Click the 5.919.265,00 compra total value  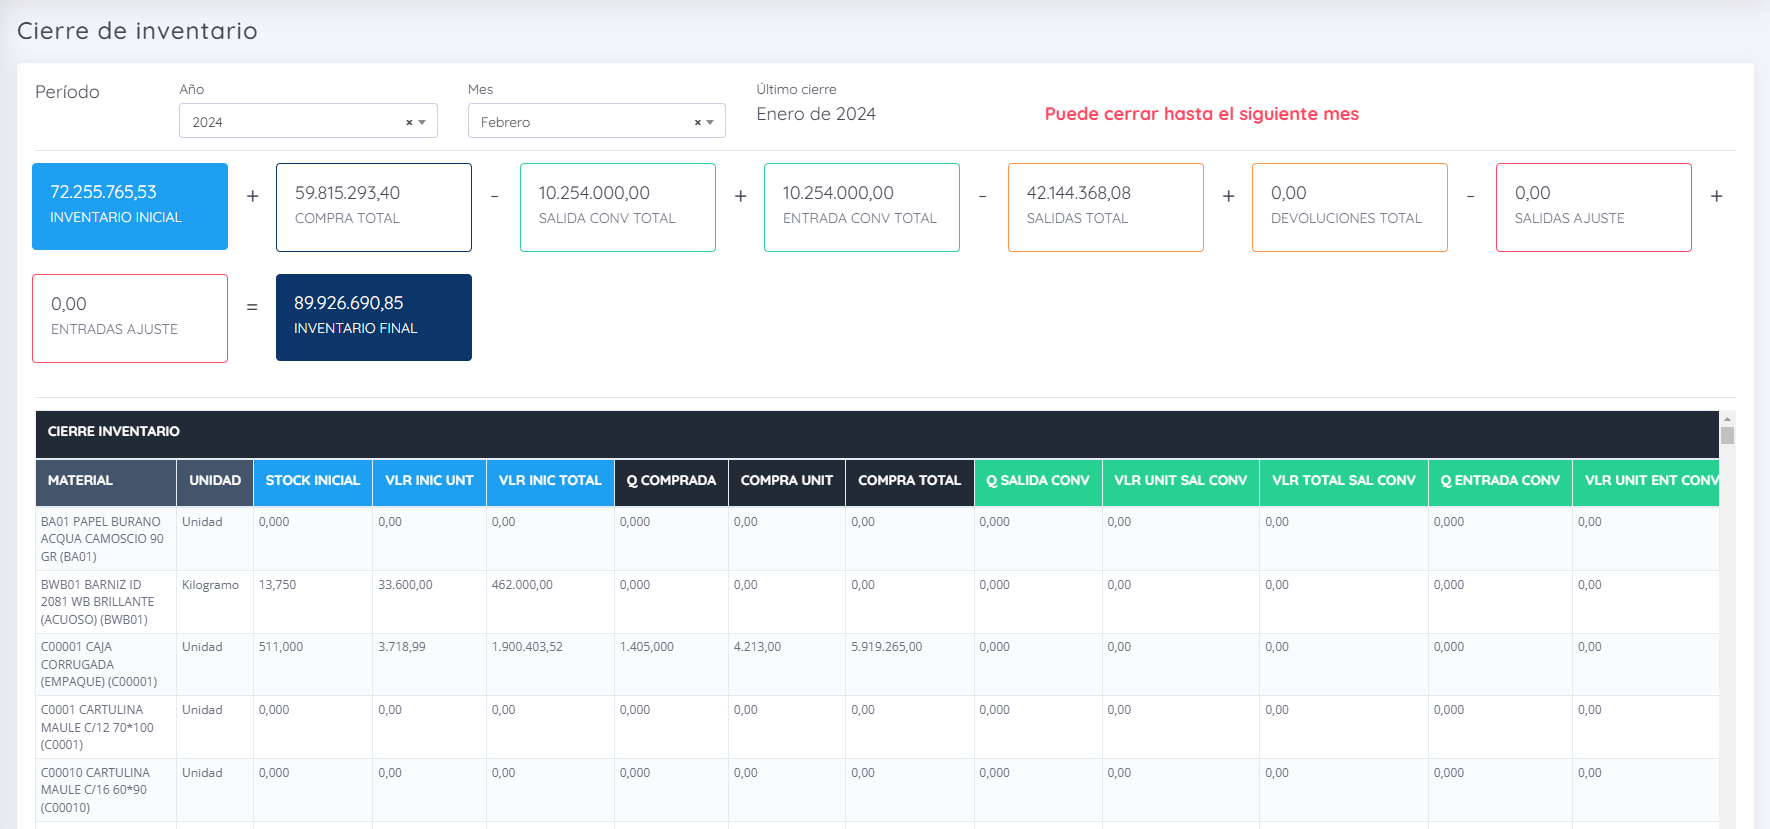[x=887, y=647]
